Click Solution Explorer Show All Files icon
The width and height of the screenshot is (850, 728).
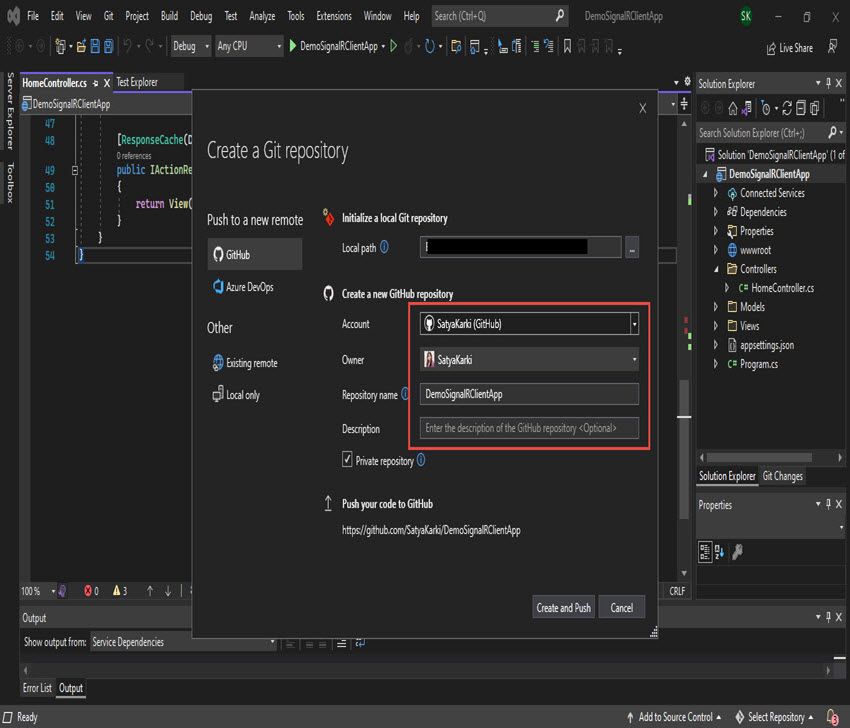coord(814,108)
